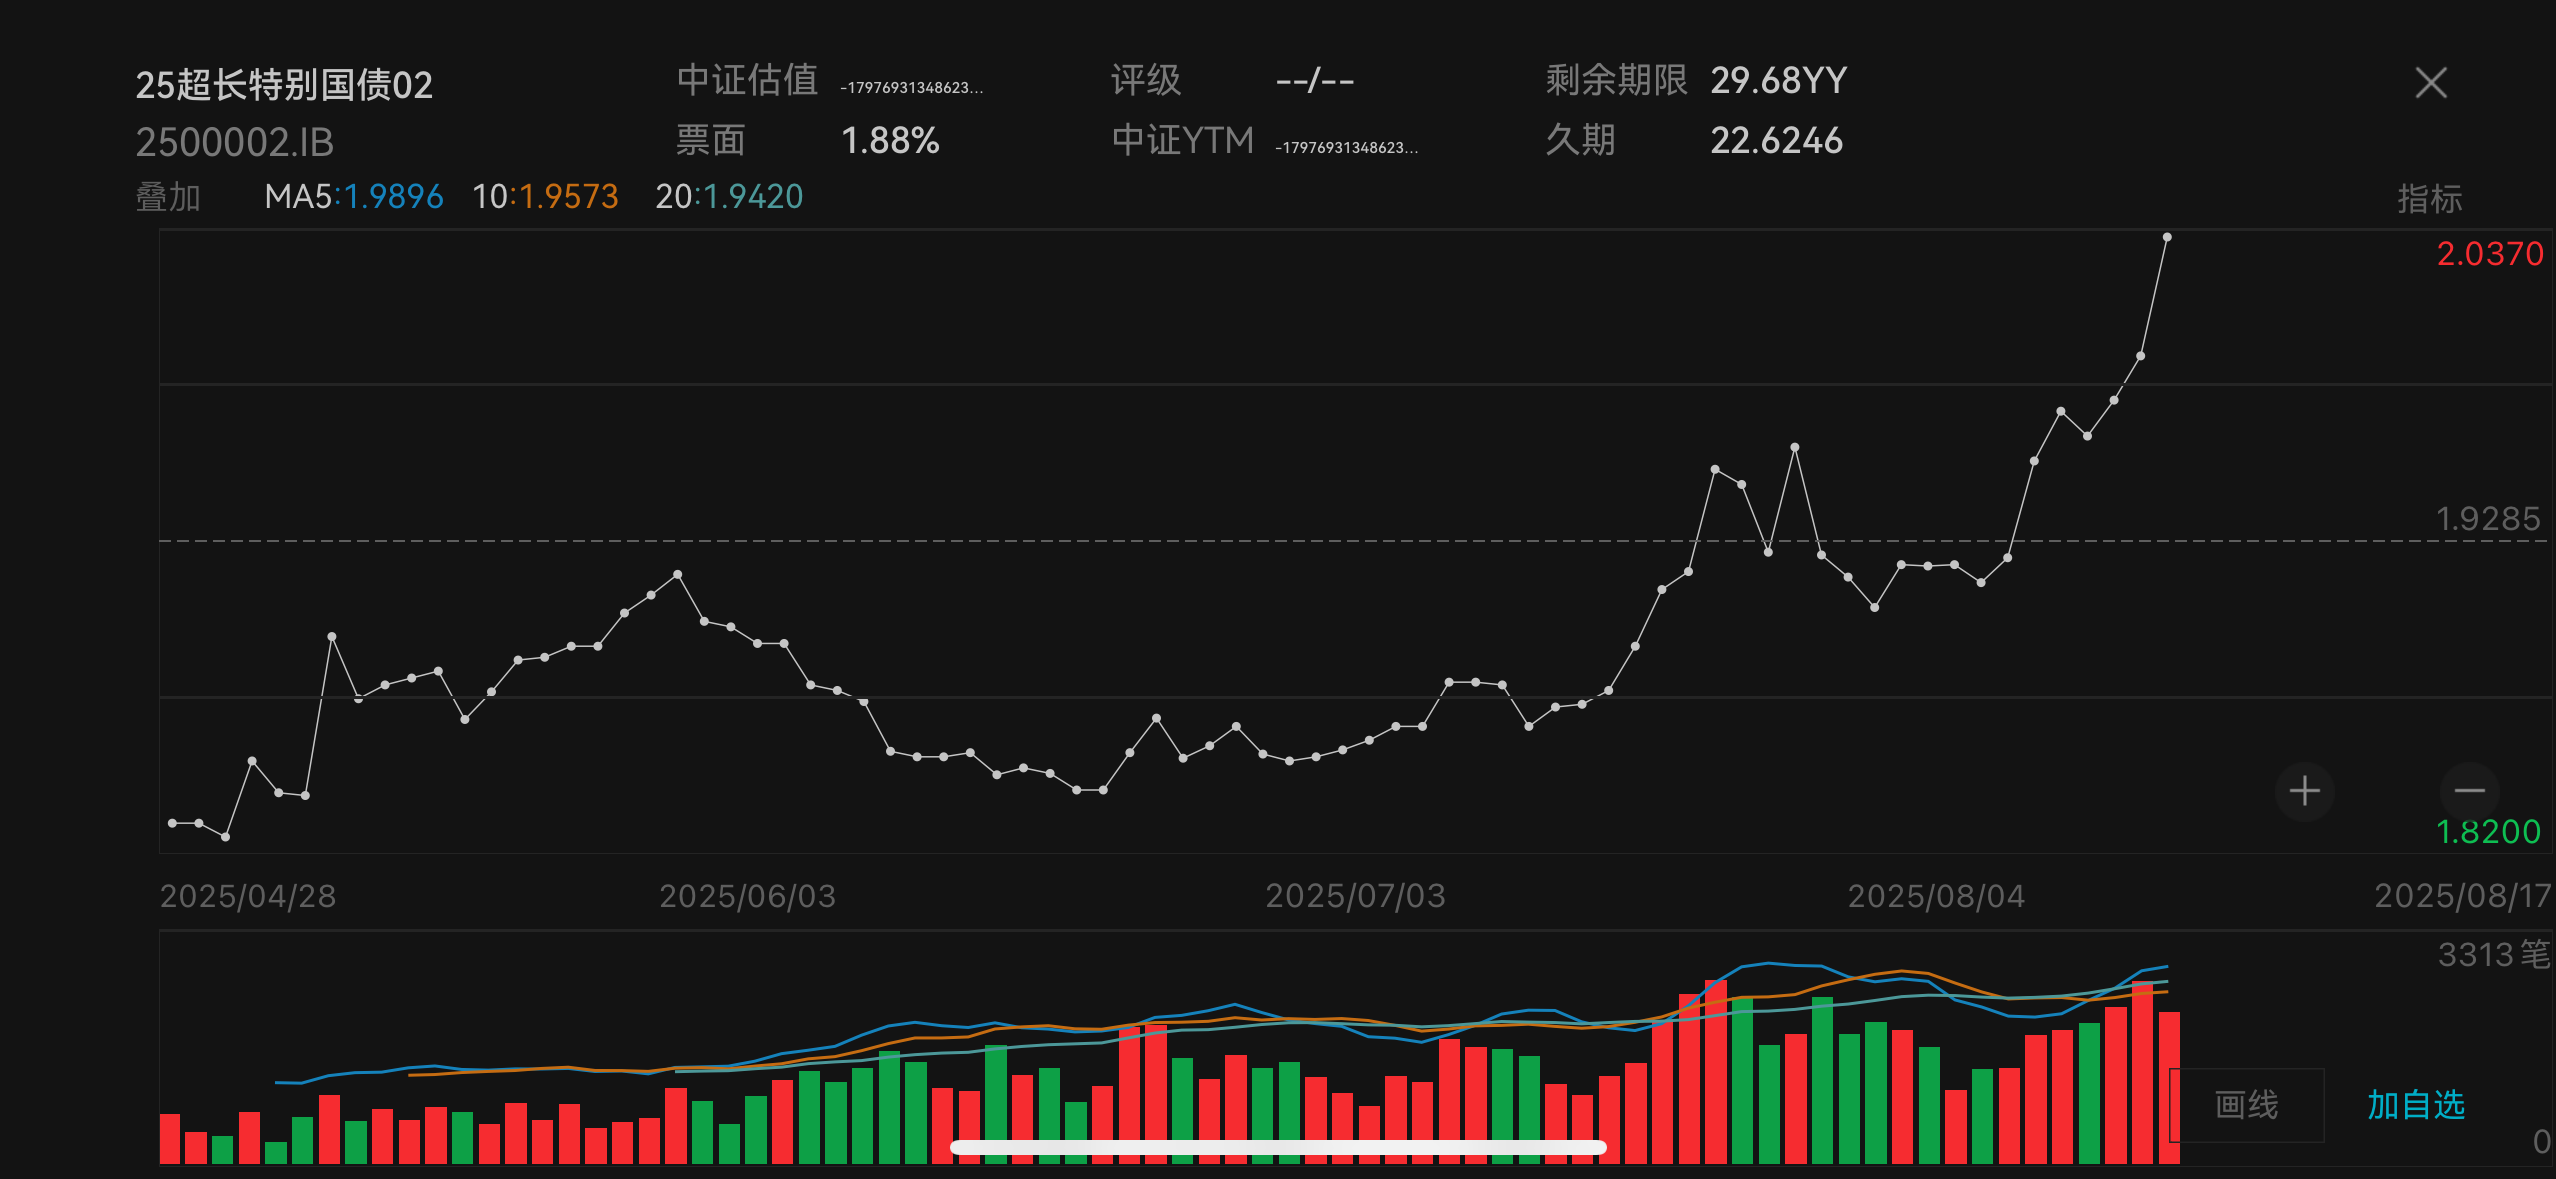Toggle the MA20 value 1.9420 label
The height and width of the screenshot is (1179, 2556).
729,197
